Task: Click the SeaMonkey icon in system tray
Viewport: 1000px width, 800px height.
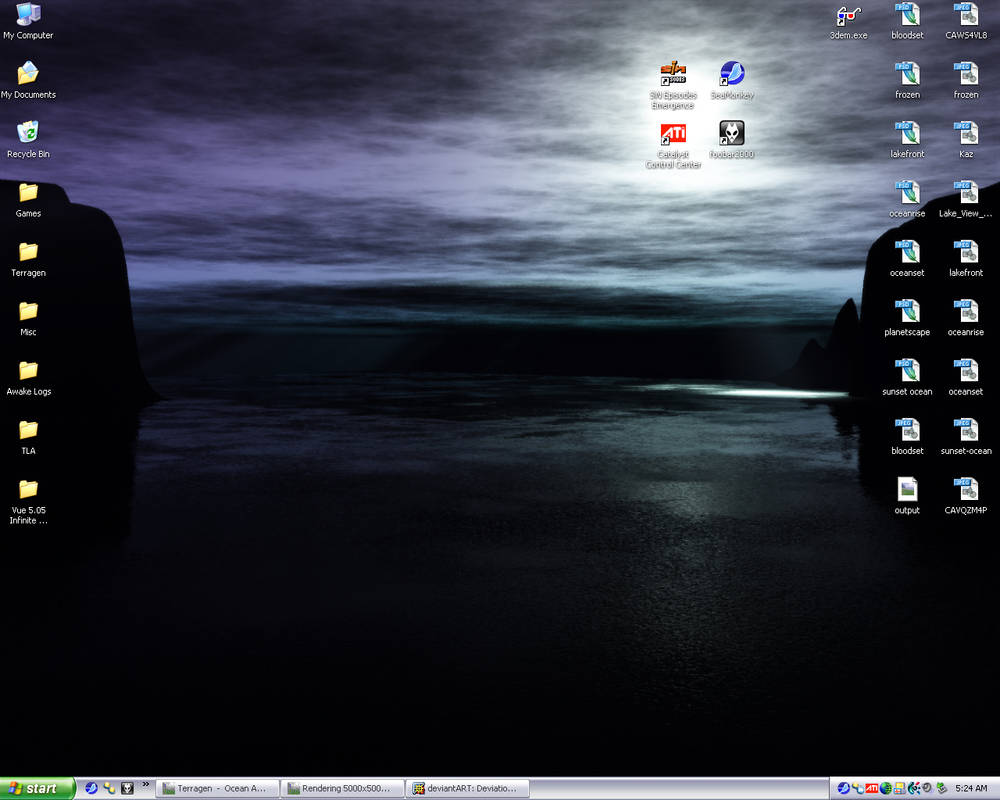Action: (x=844, y=789)
